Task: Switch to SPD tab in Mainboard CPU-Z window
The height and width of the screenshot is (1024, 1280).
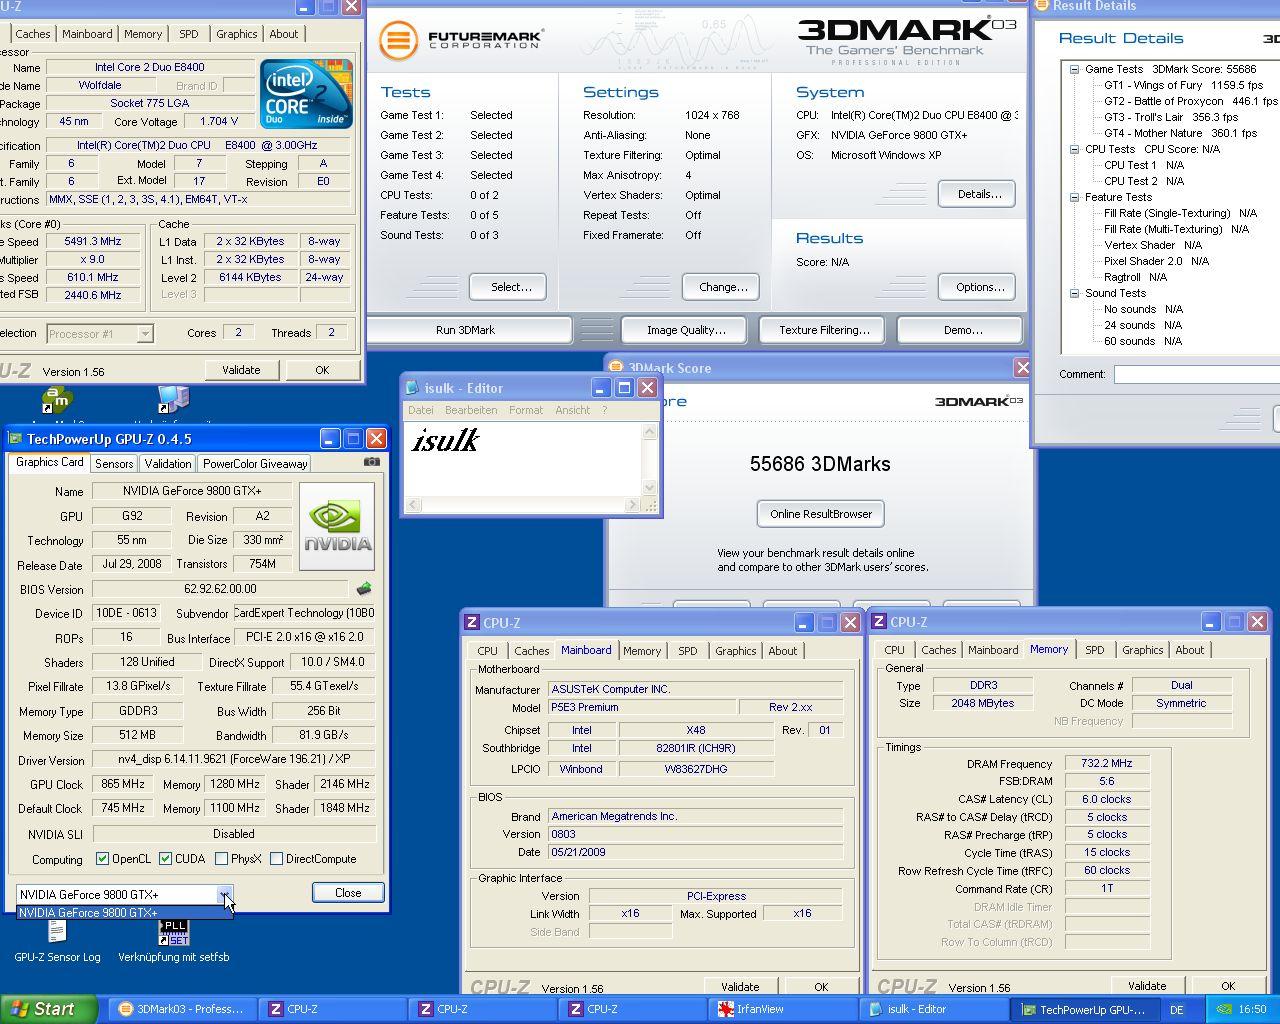Action: [688, 651]
